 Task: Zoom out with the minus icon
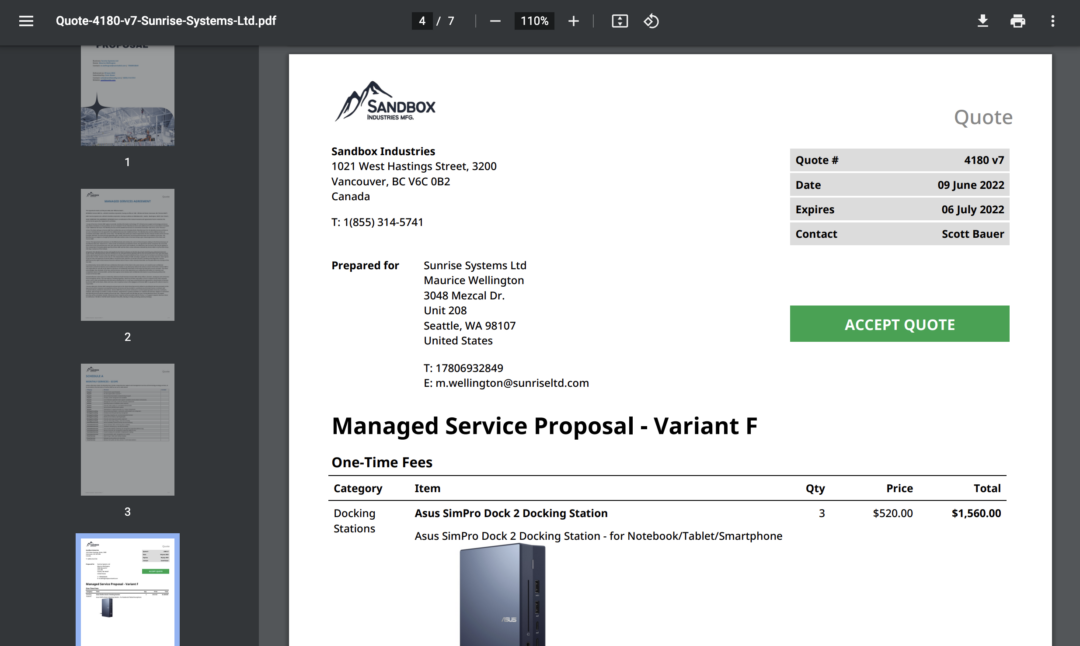click(x=495, y=21)
